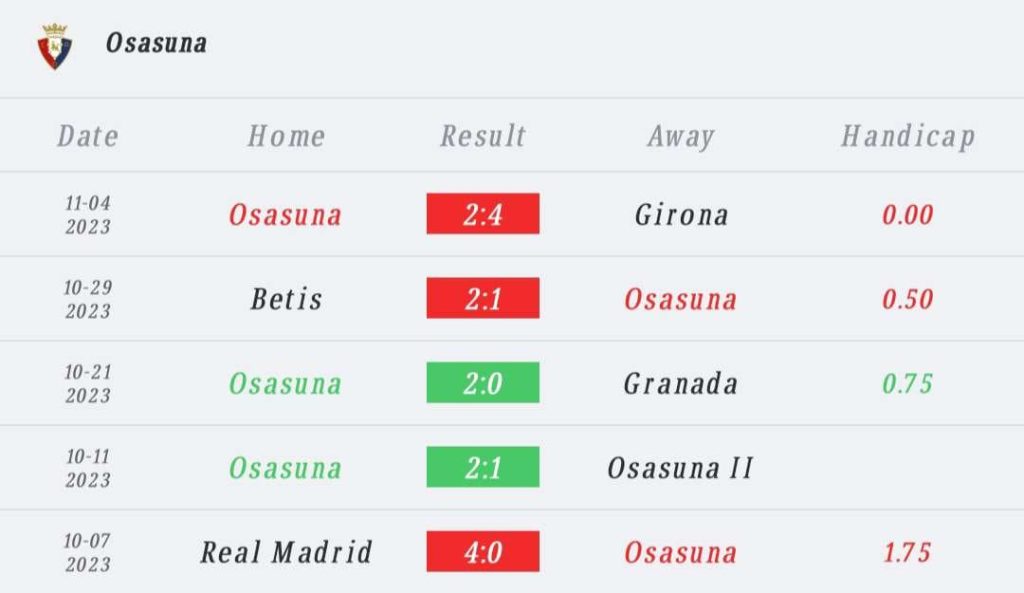Open the Osasuna team title

click(x=156, y=43)
